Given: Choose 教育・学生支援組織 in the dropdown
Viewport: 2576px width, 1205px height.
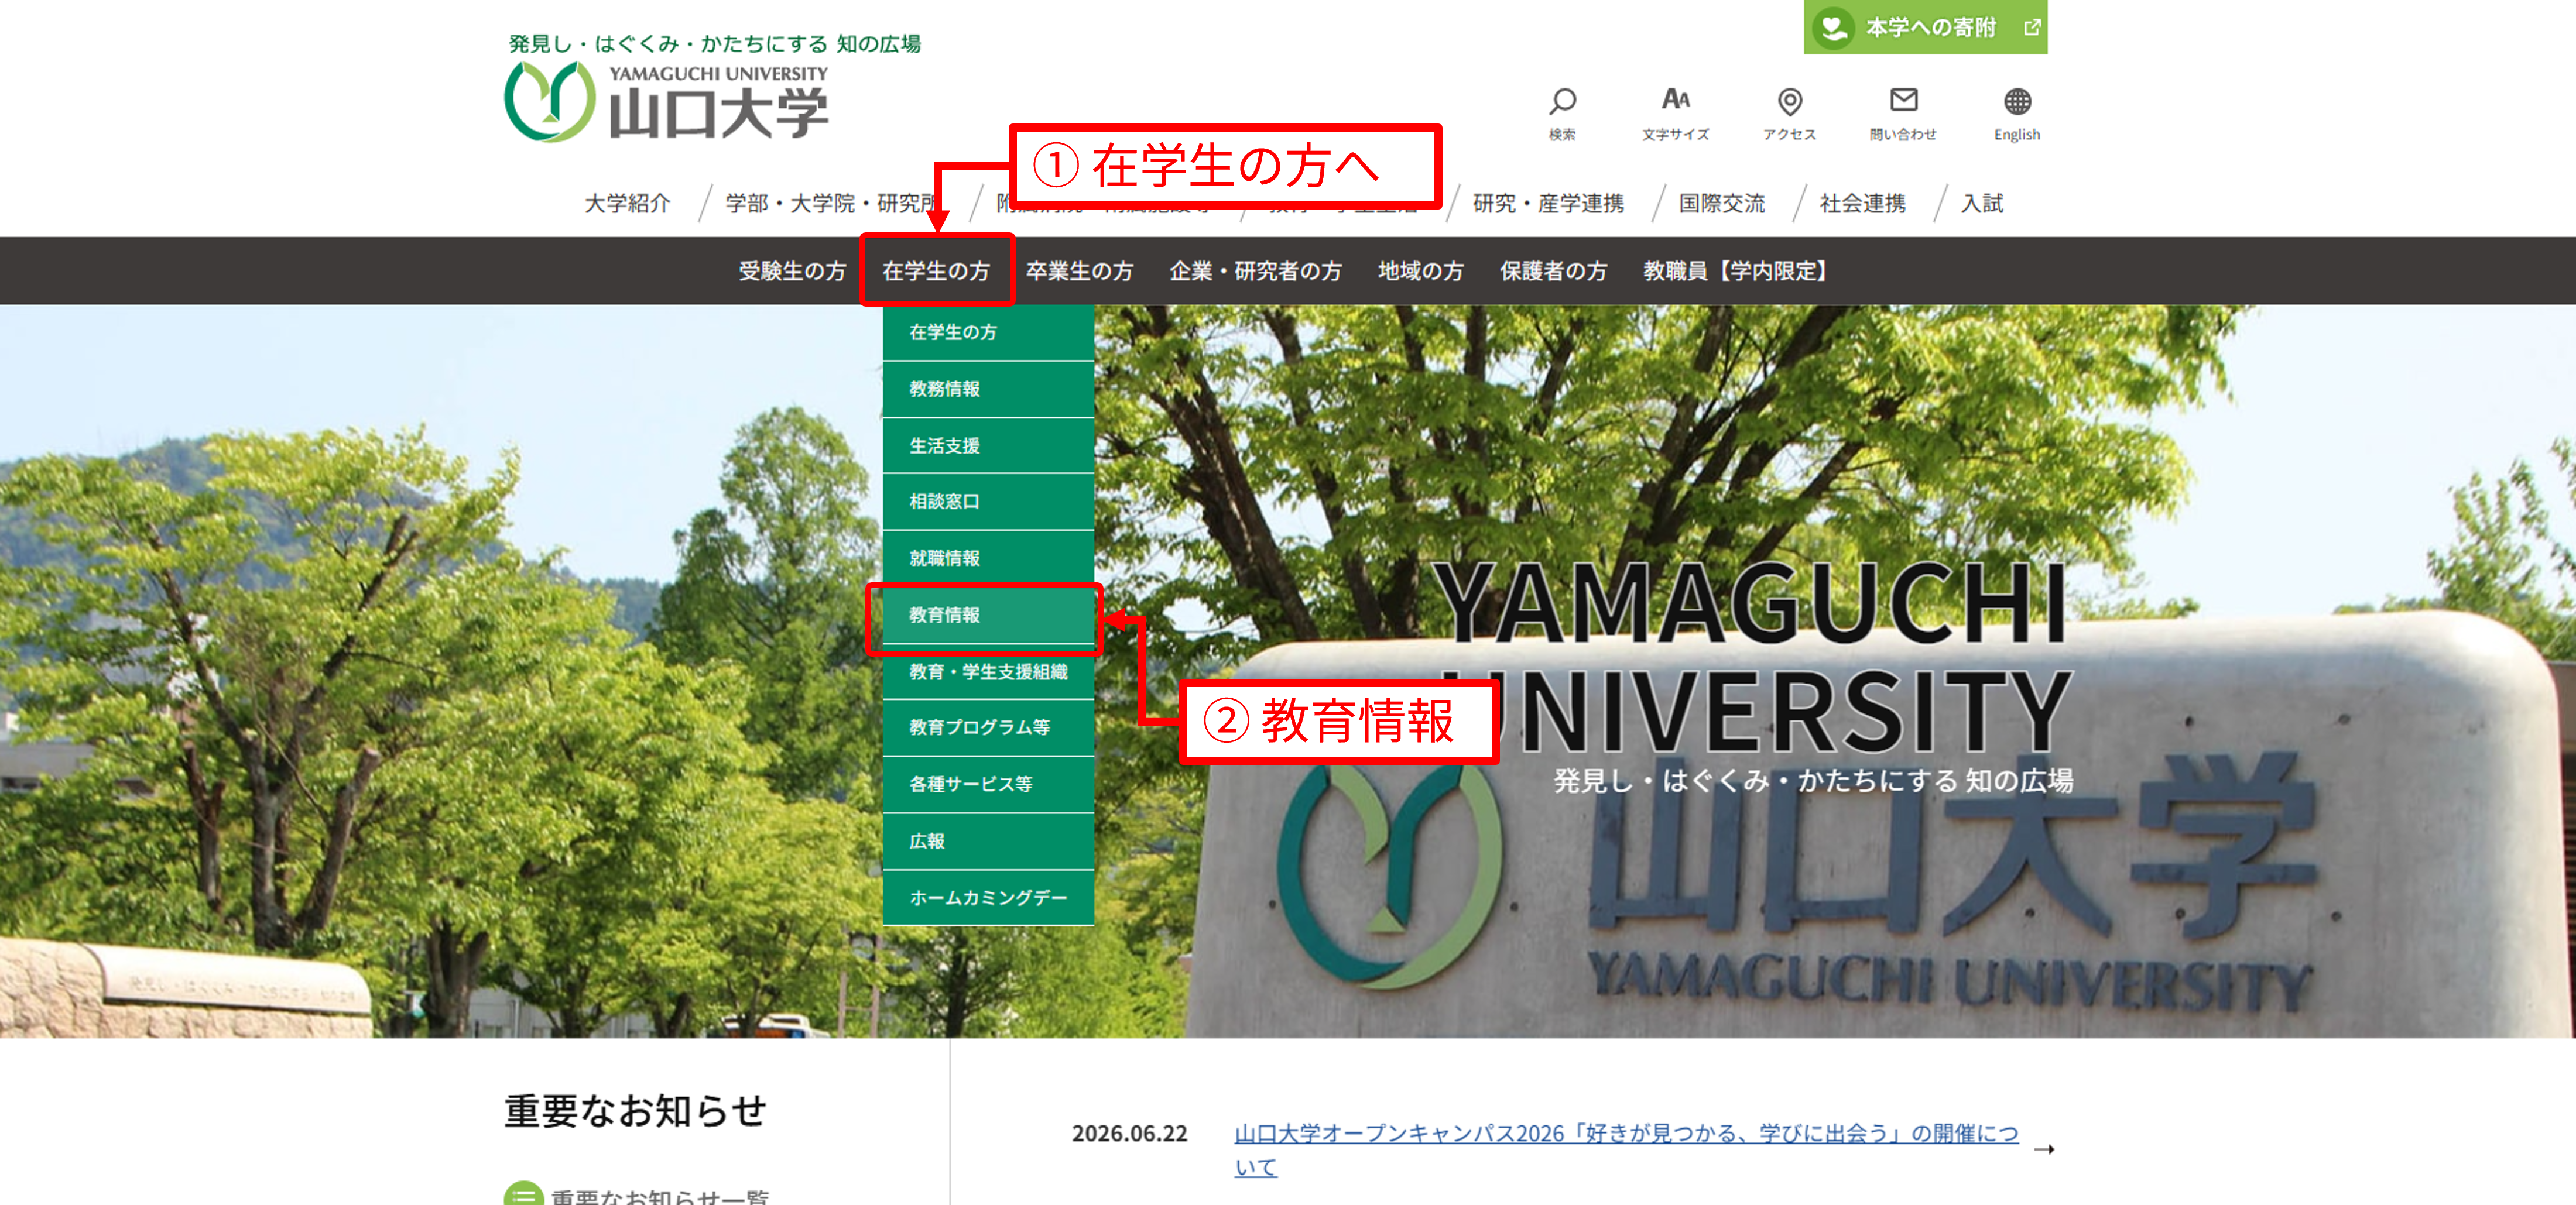Looking at the screenshot, I should click(x=988, y=671).
